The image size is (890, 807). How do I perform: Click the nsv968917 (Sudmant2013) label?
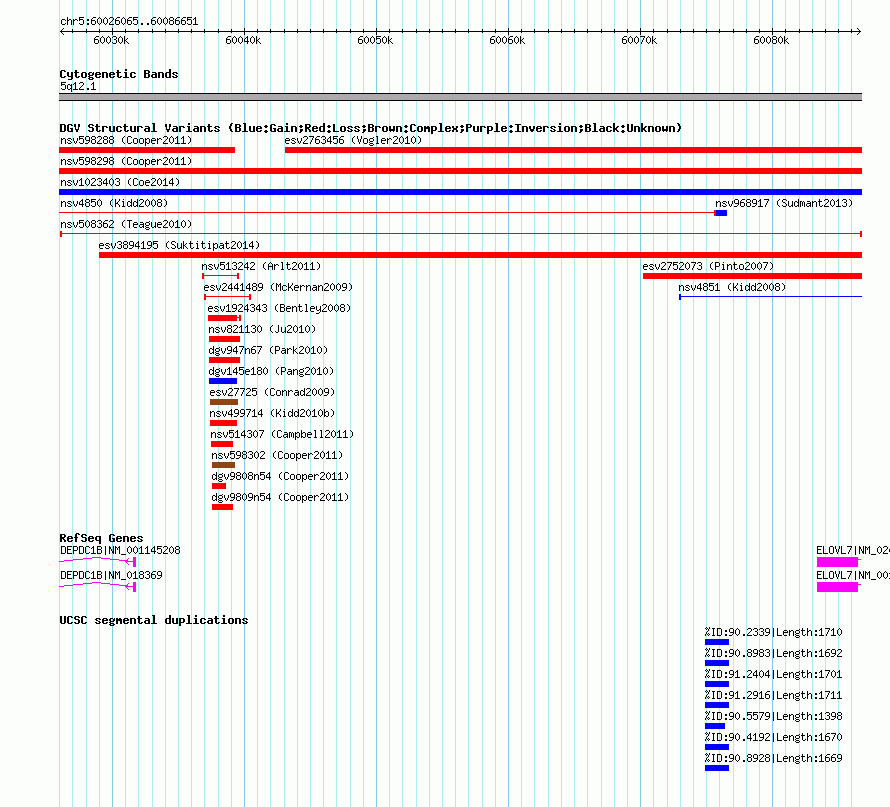click(x=784, y=203)
